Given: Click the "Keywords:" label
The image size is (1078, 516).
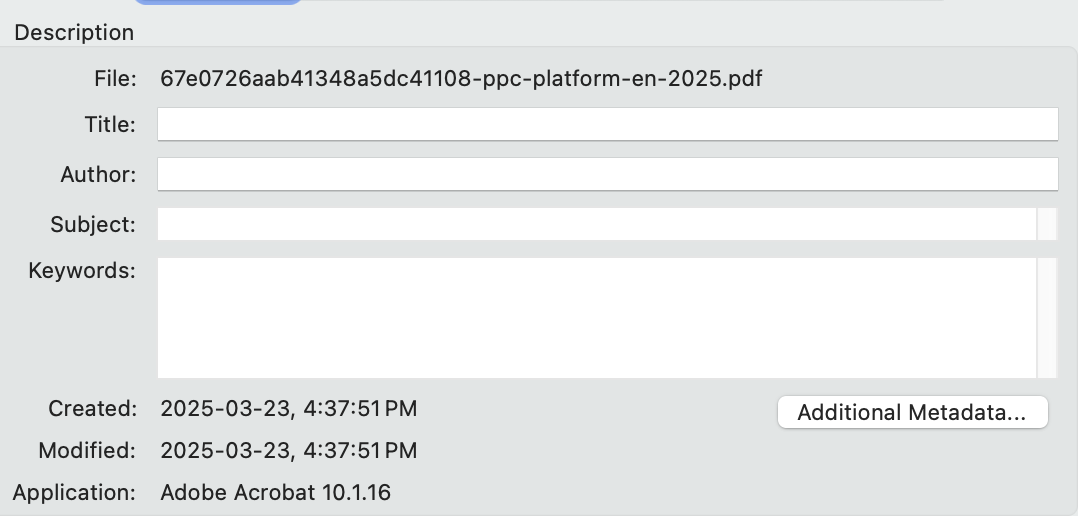Looking at the screenshot, I should (x=82, y=270).
